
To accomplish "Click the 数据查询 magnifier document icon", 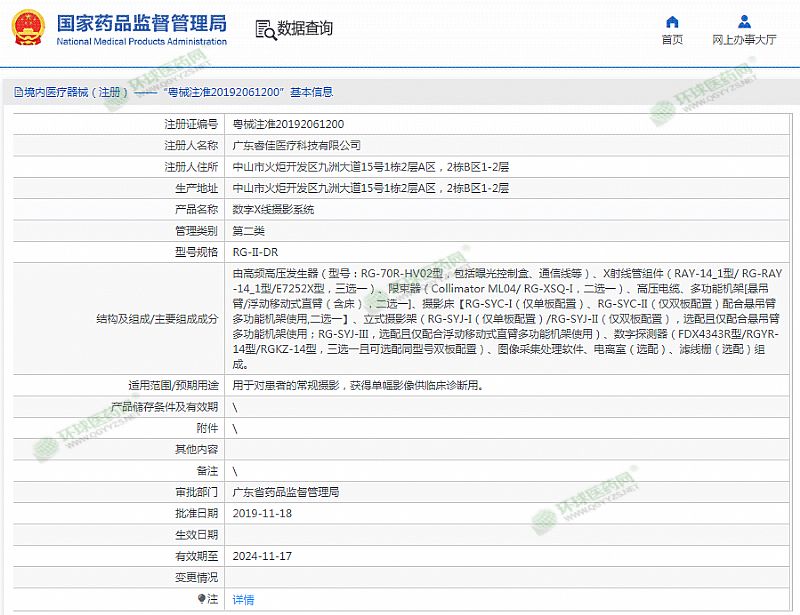I will click(x=263, y=28).
